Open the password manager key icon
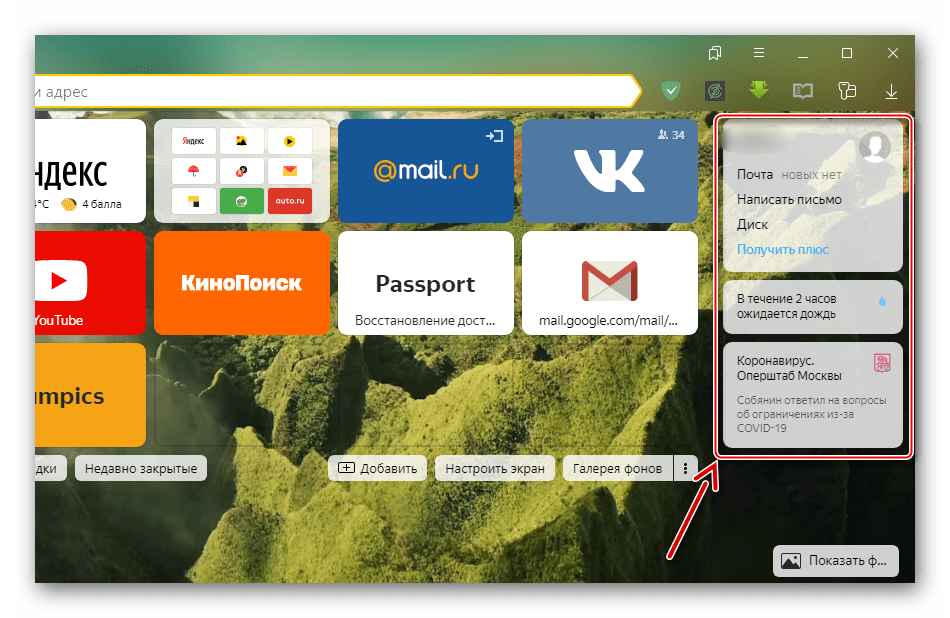 [x=847, y=91]
